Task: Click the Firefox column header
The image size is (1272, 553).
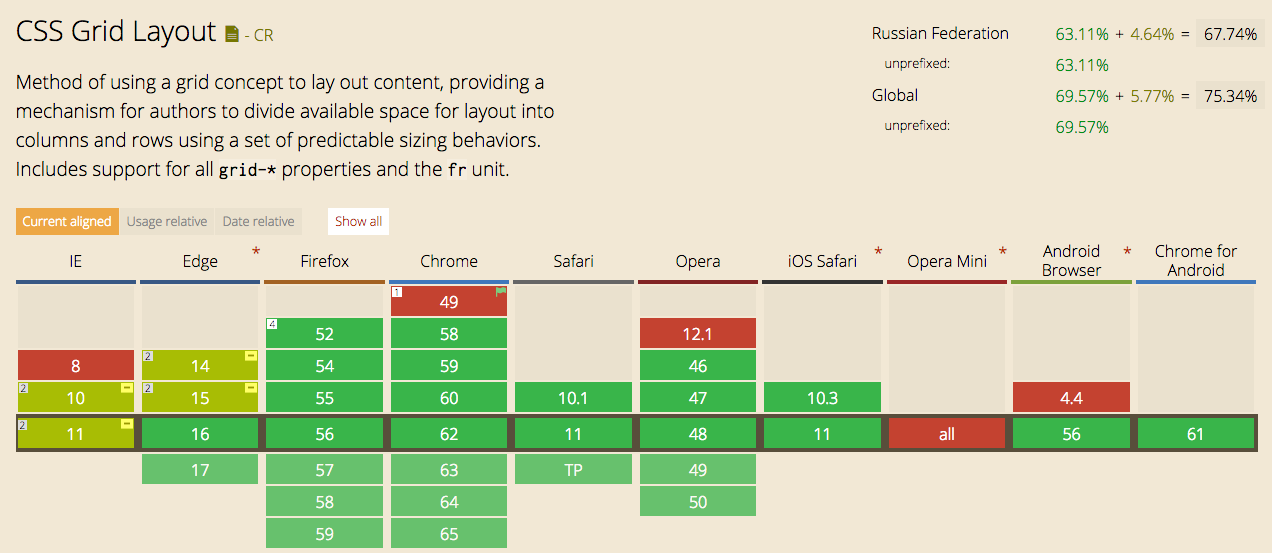Action: tap(325, 261)
